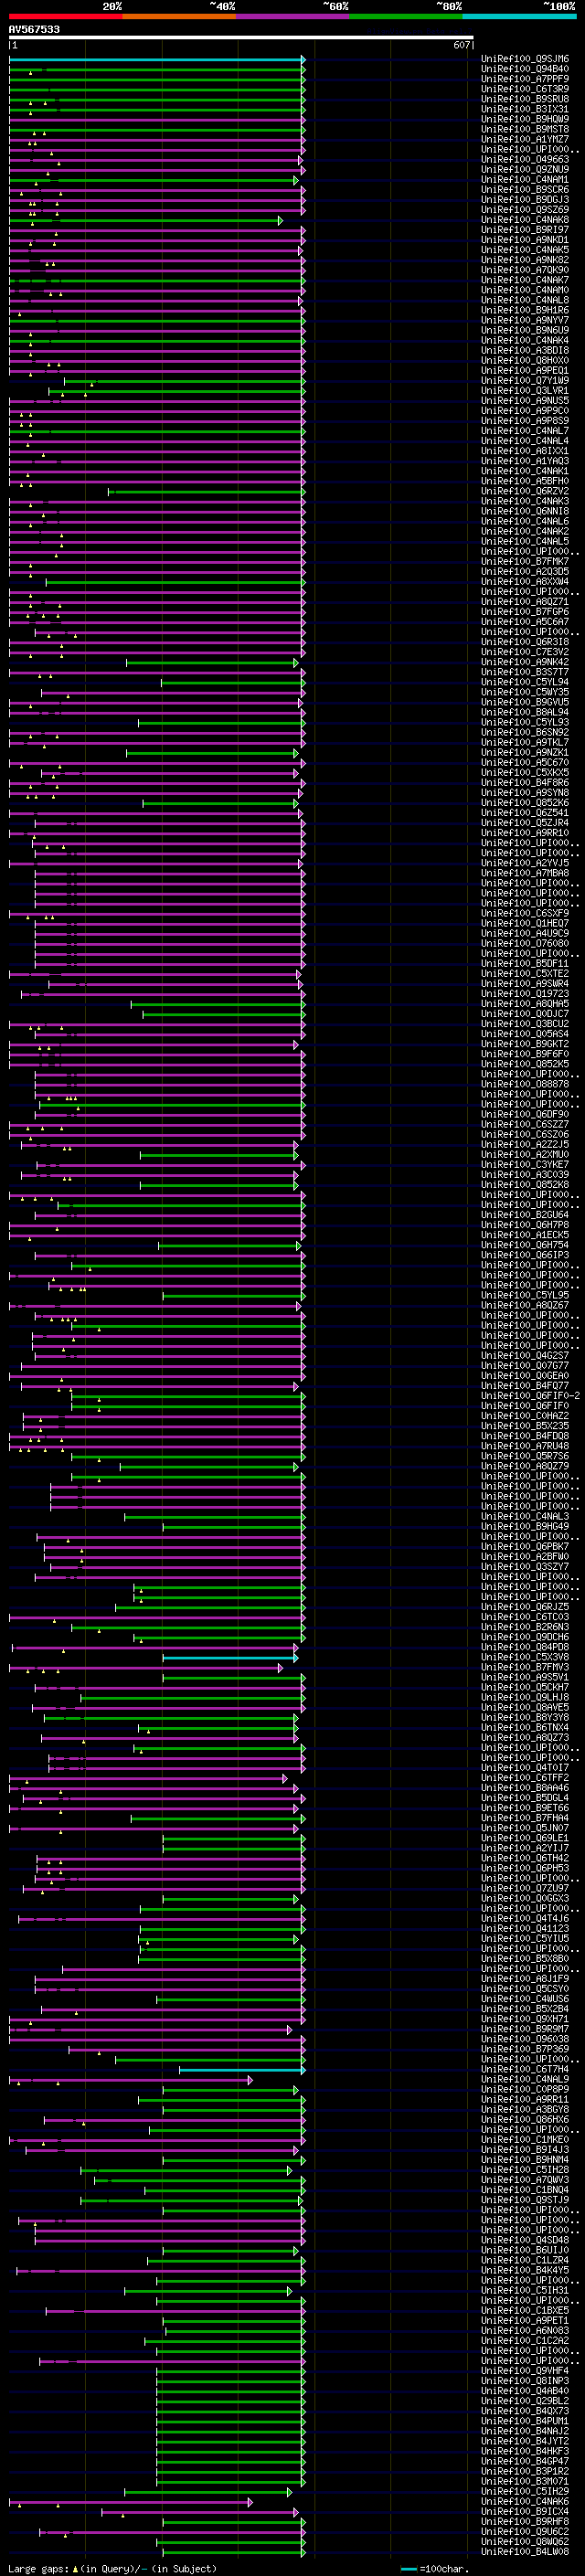Click the UniRef100_Q9VHF4 label
Viewport: 585px width, 2576px height.
coord(525,2371)
